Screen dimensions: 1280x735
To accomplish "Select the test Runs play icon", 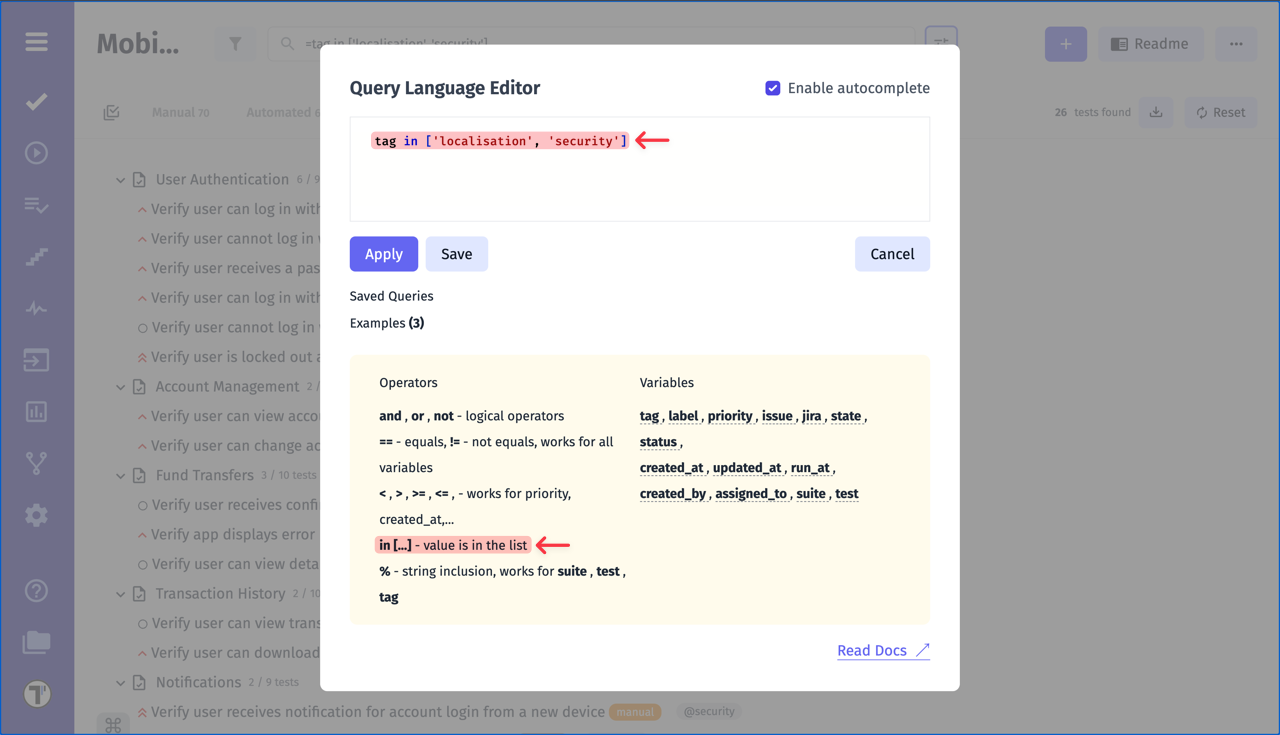I will [x=37, y=152].
